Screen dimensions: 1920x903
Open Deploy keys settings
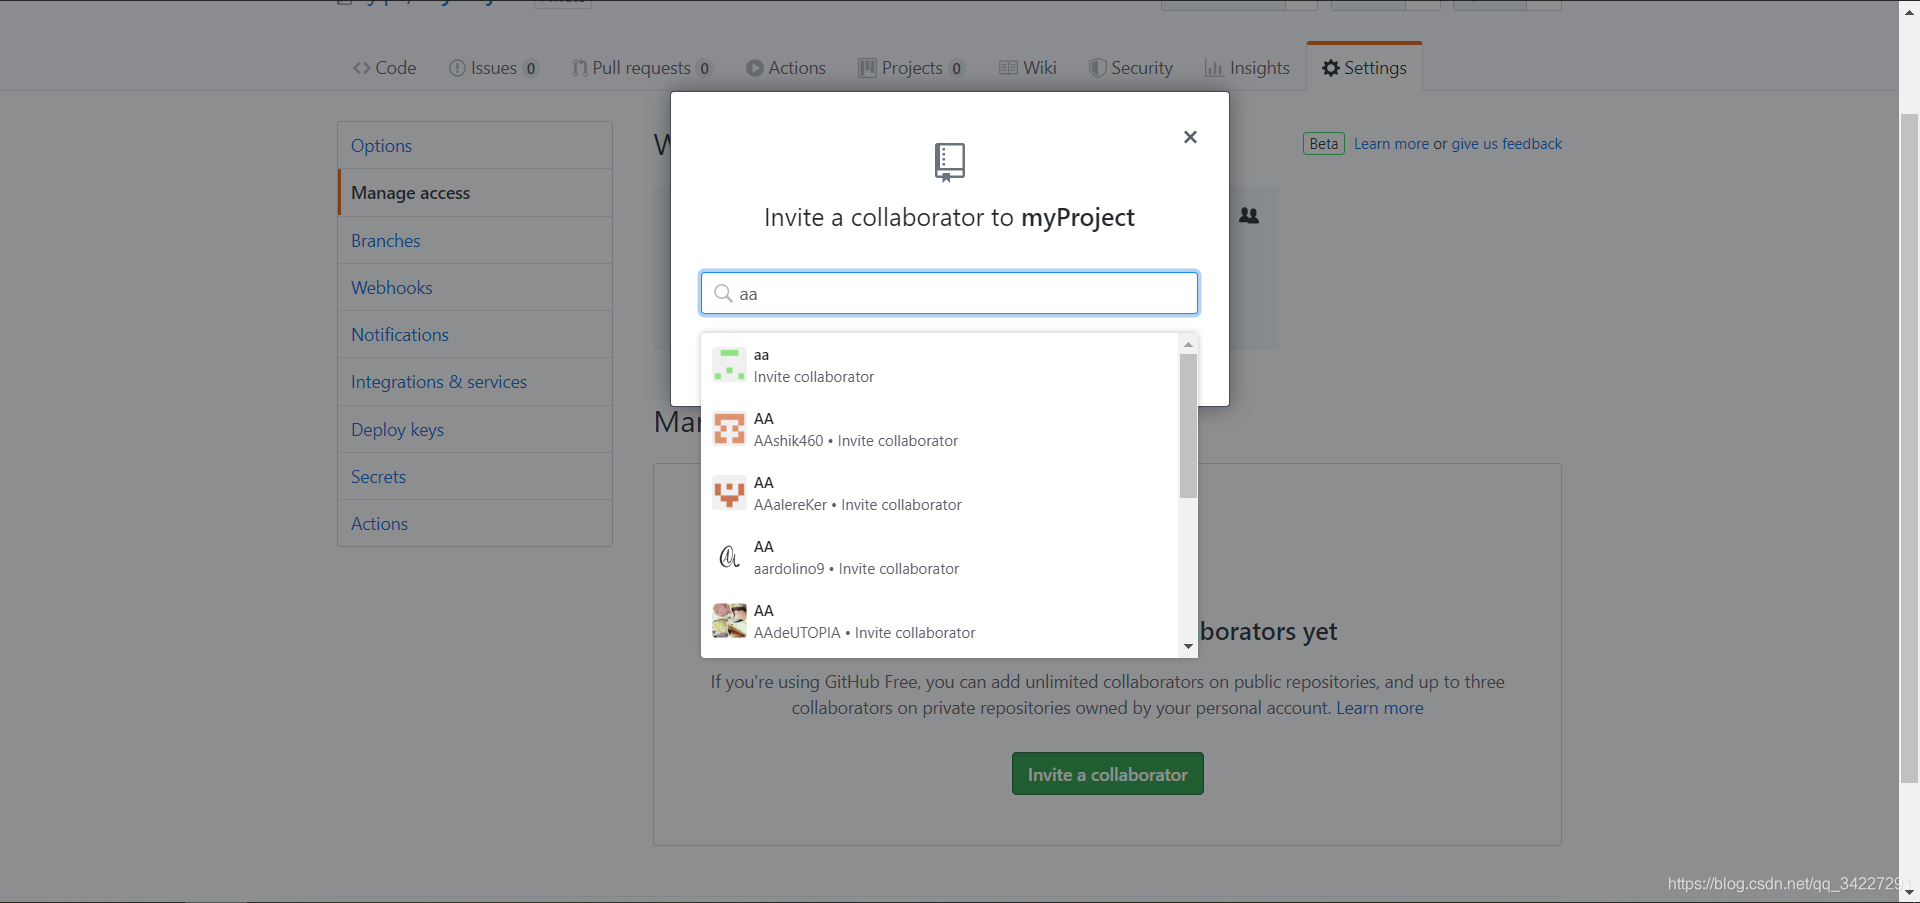pos(475,430)
